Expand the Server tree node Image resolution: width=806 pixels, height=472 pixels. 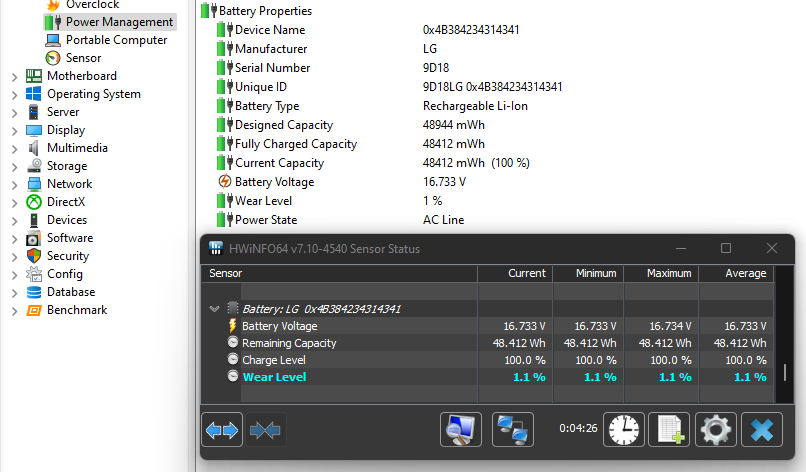pyautogui.click(x=14, y=113)
